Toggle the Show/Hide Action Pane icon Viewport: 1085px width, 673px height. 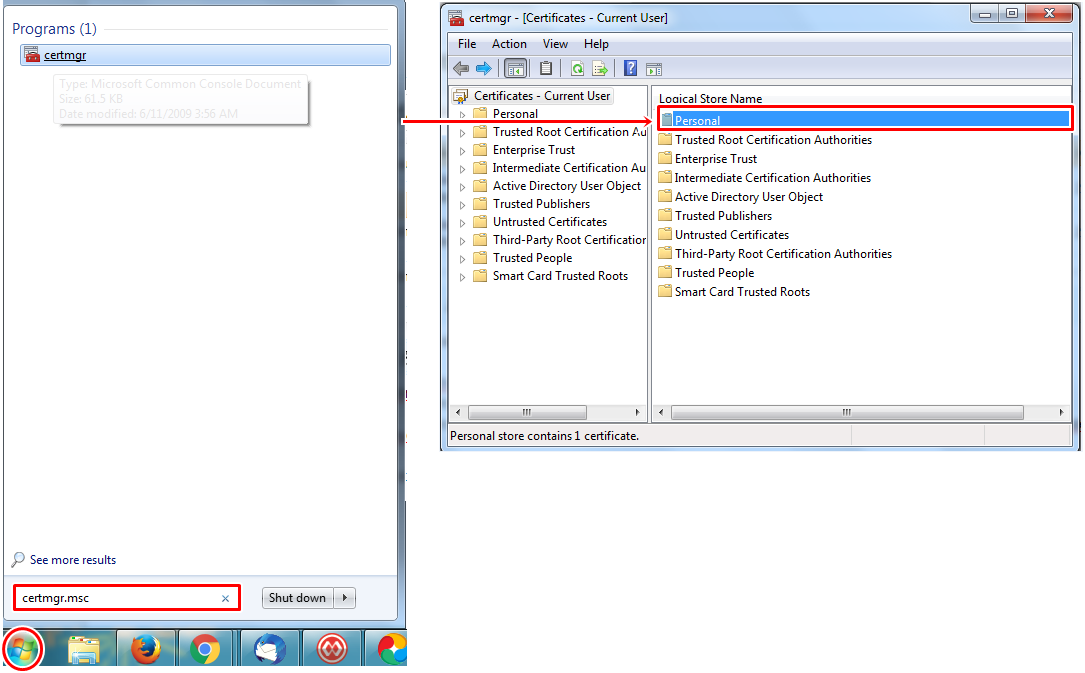pyautogui.click(x=654, y=69)
